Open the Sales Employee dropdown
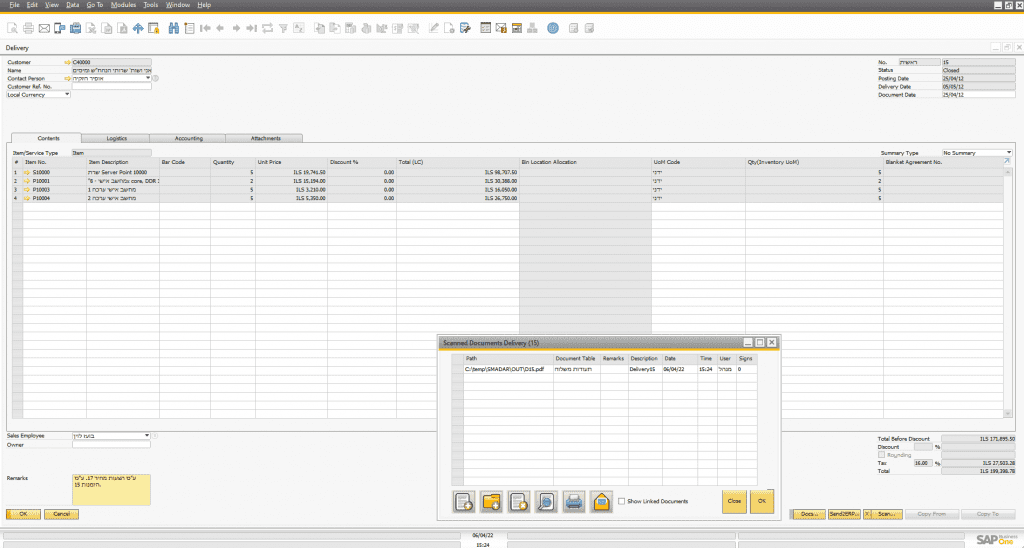Viewport: 1024px width, 548px height. tap(147, 435)
